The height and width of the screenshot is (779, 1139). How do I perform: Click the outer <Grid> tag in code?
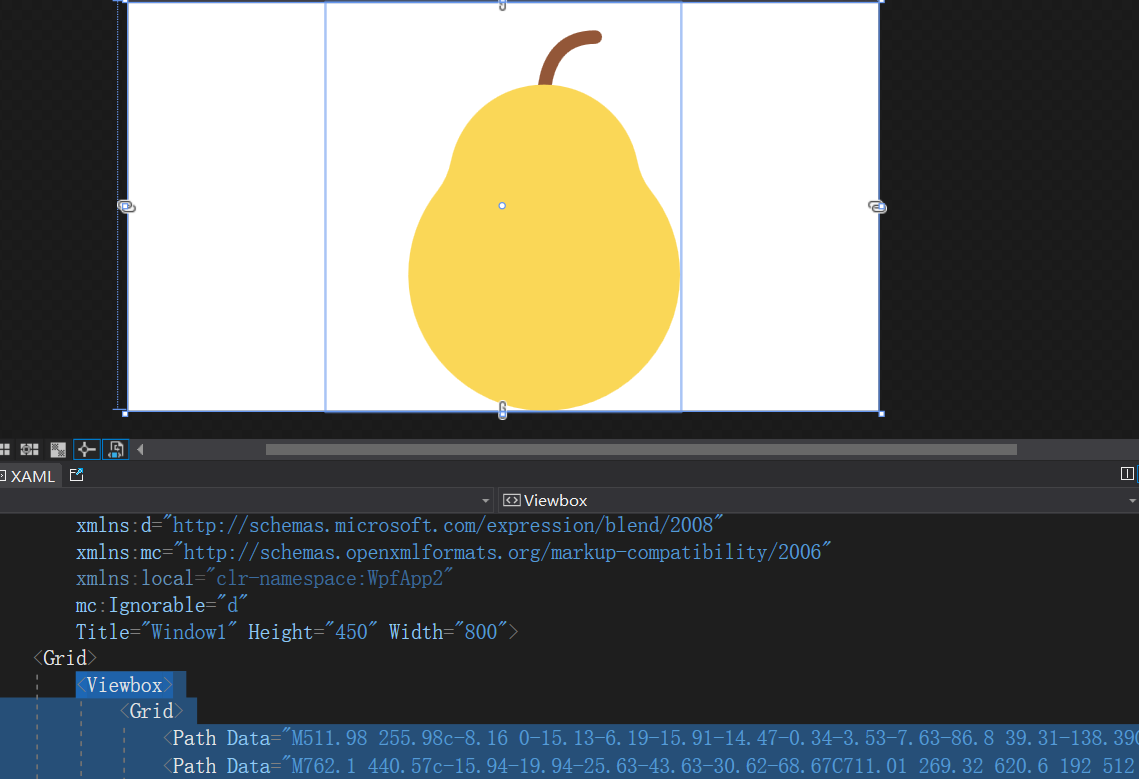point(65,658)
